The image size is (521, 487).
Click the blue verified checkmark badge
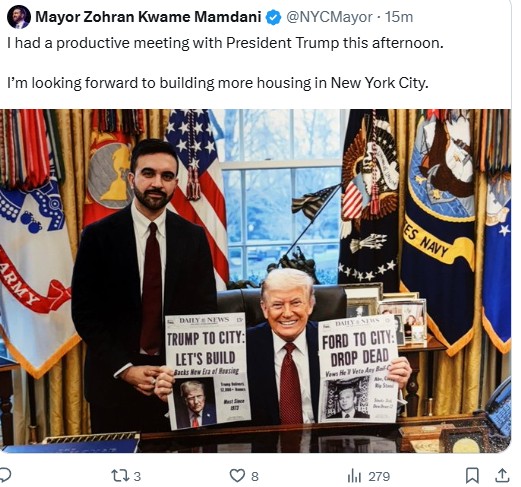273,17
